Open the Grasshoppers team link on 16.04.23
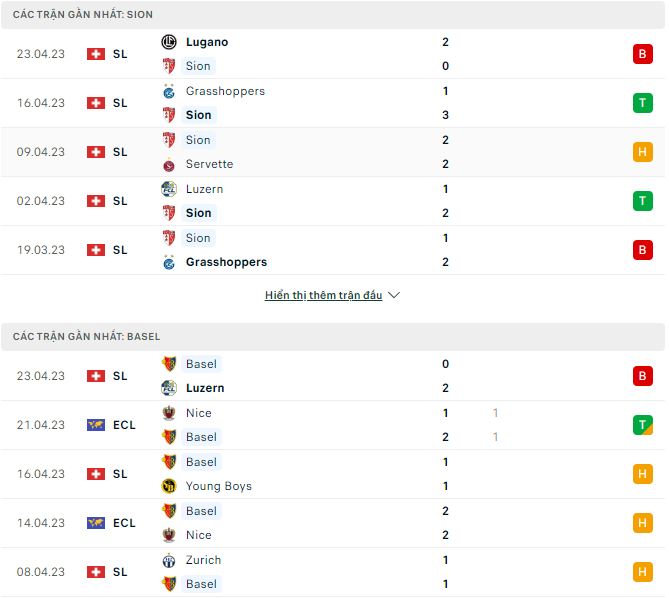Screen dimensions: 669x598 pyautogui.click(x=225, y=91)
